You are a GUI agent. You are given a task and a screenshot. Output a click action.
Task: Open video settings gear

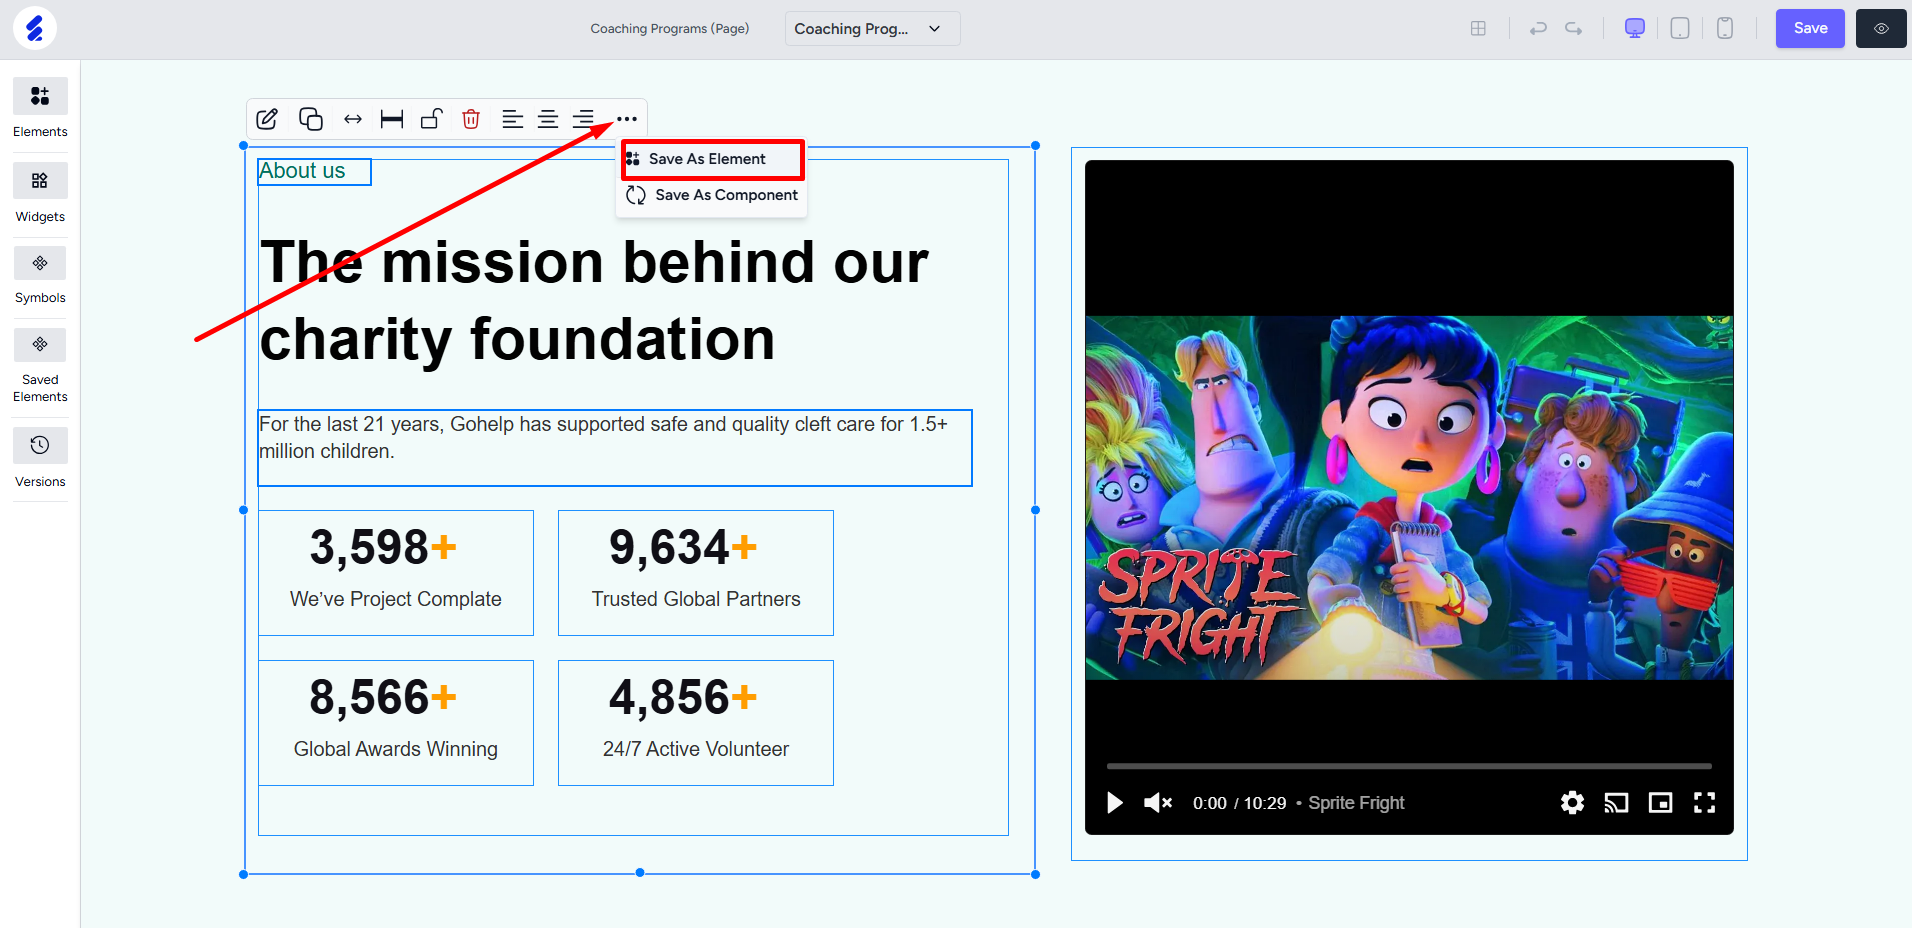tap(1572, 803)
